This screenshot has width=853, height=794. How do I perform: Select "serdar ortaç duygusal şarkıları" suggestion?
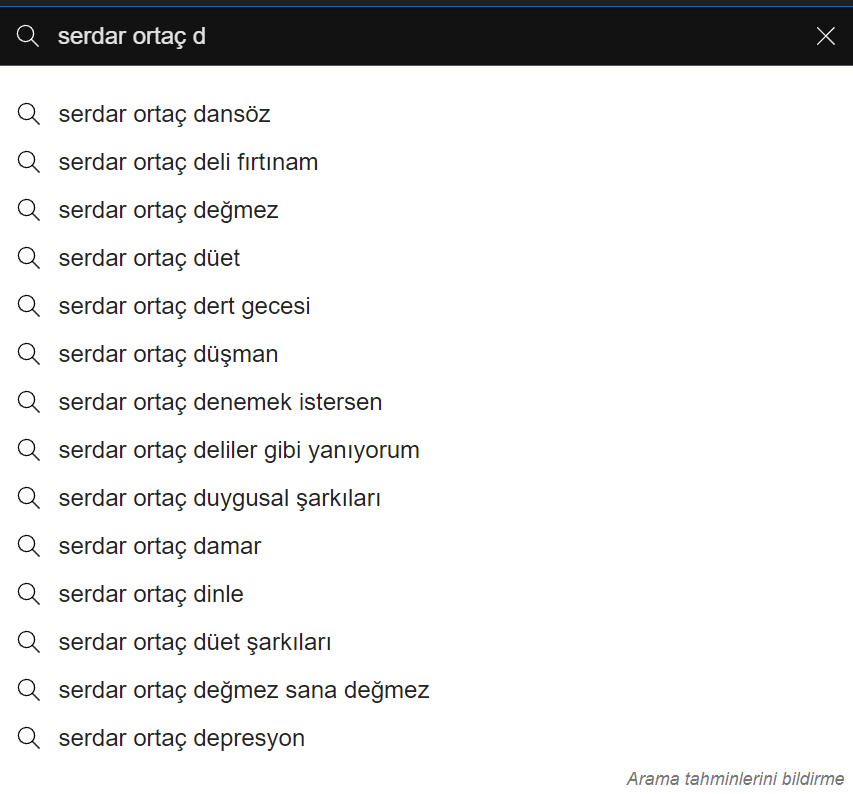click(x=220, y=498)
